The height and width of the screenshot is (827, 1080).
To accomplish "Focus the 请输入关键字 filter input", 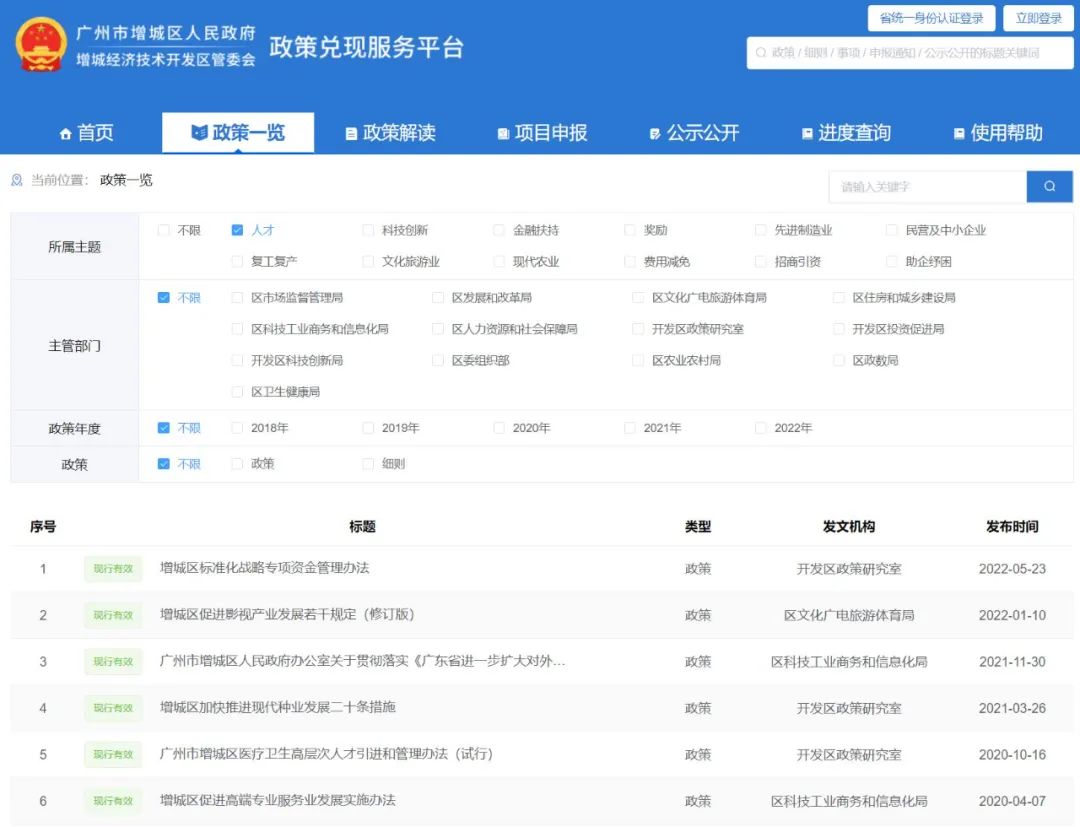I will click(927, 187).
